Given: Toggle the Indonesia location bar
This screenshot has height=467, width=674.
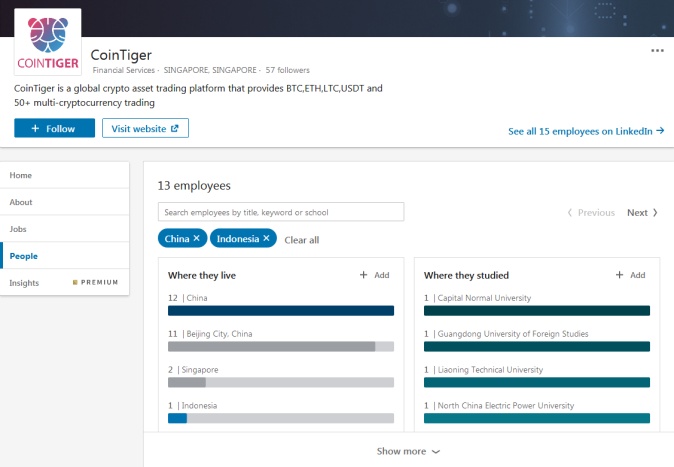Looking at the screenshot, I should coord(281,418).
